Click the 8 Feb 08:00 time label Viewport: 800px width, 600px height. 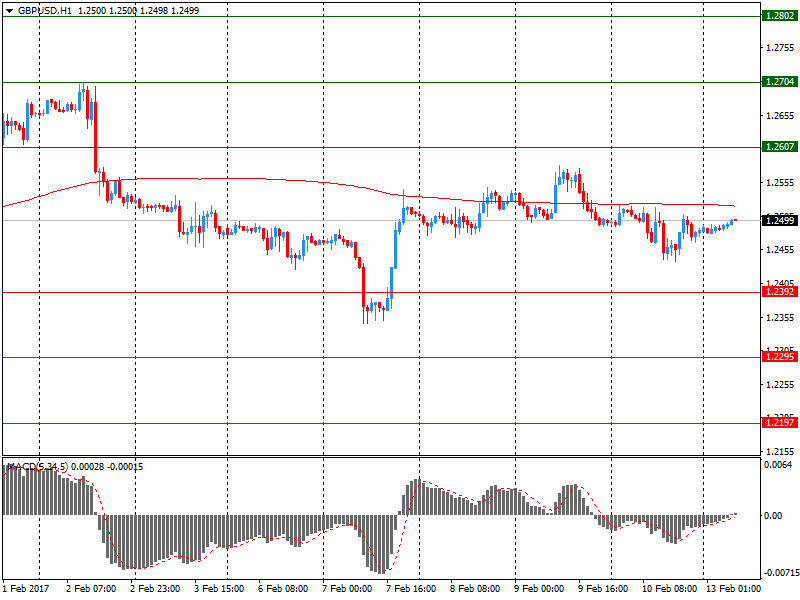(474, 589)
